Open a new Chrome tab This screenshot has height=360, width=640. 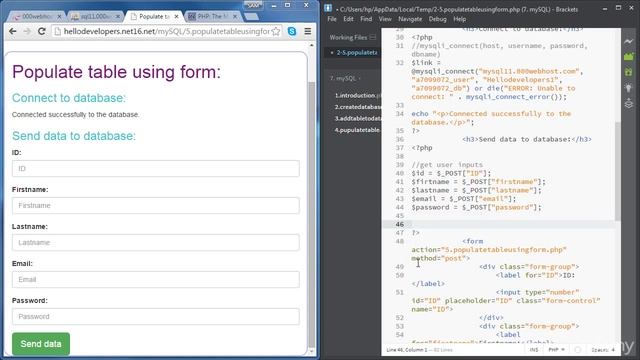251,17
